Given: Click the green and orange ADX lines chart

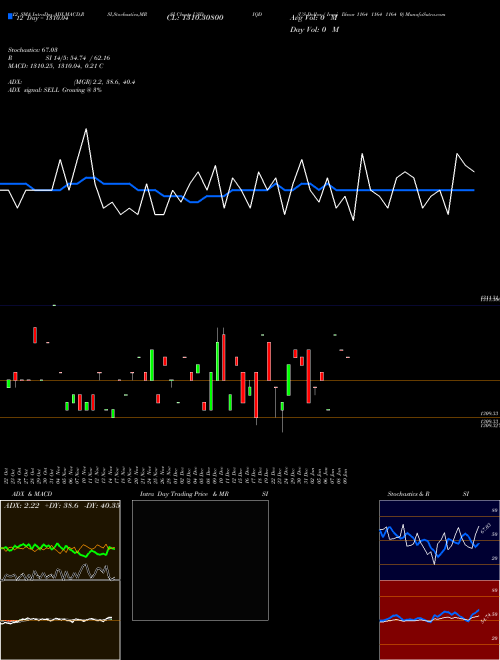Looking at the screenshot, I should coord(60,540).
